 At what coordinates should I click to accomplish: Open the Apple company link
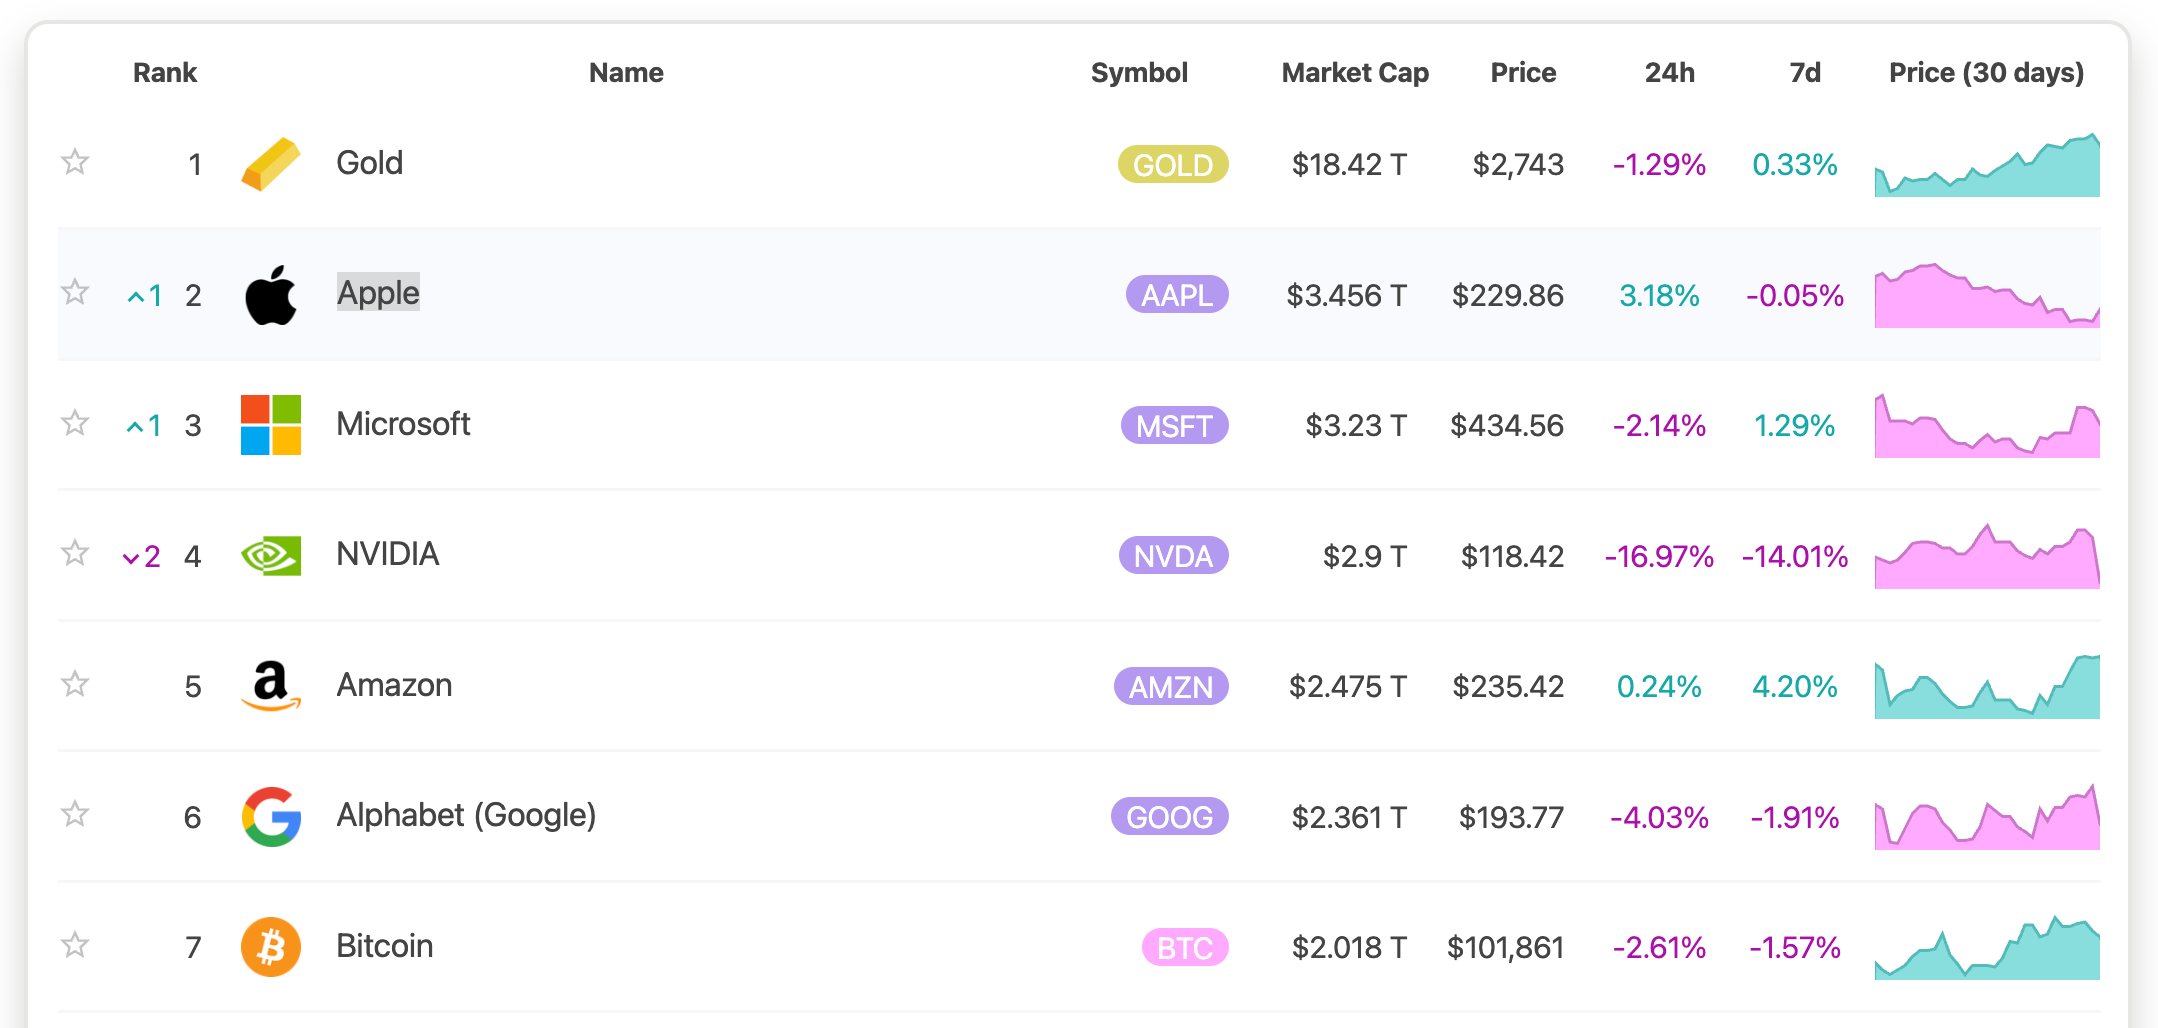(x=378, y=293)
